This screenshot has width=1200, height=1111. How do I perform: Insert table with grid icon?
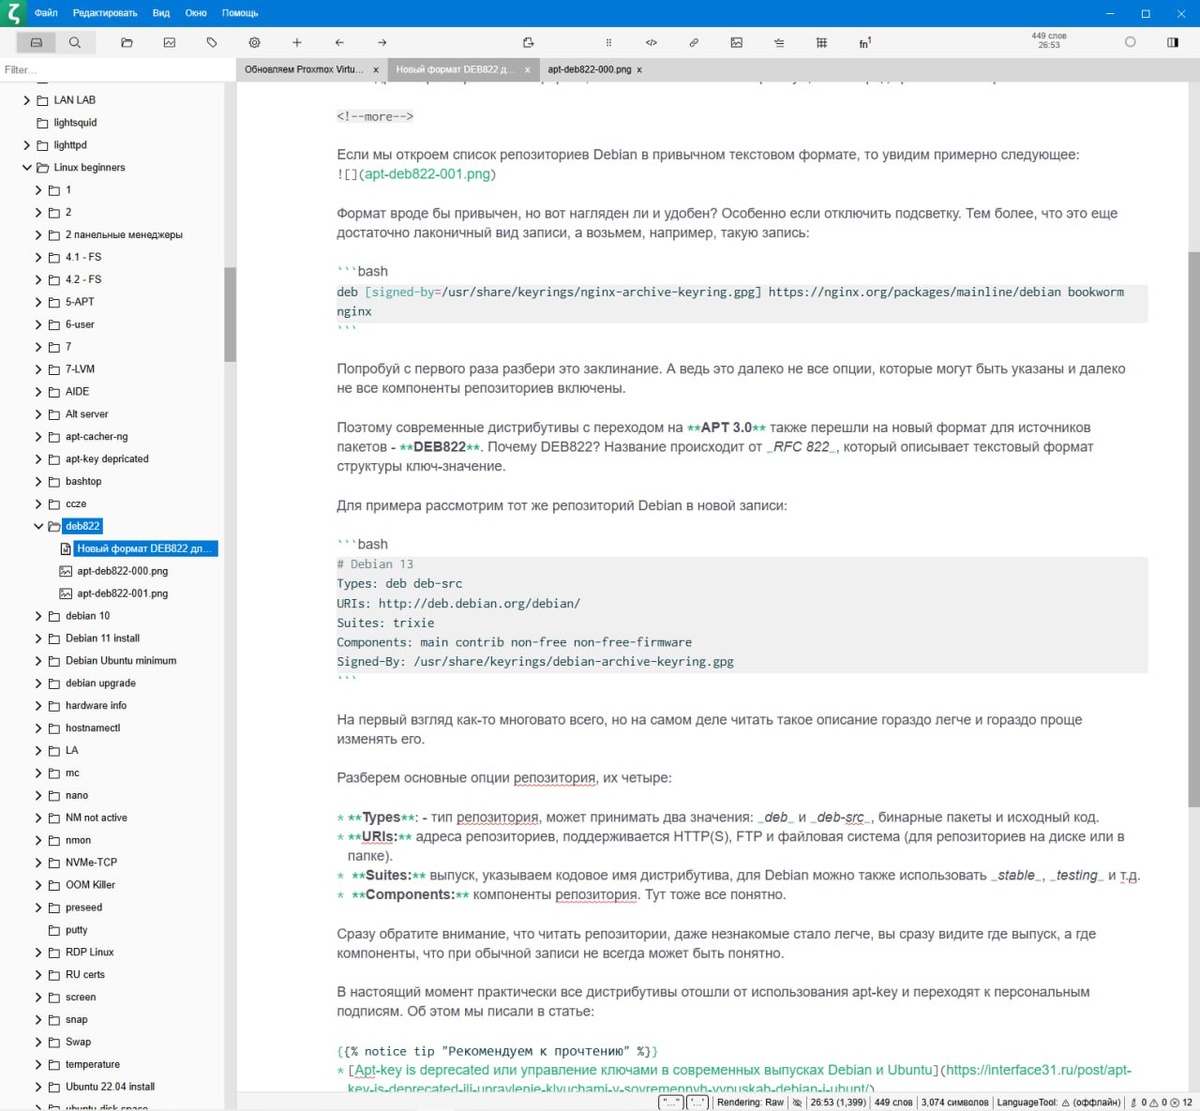coord(821,42)
